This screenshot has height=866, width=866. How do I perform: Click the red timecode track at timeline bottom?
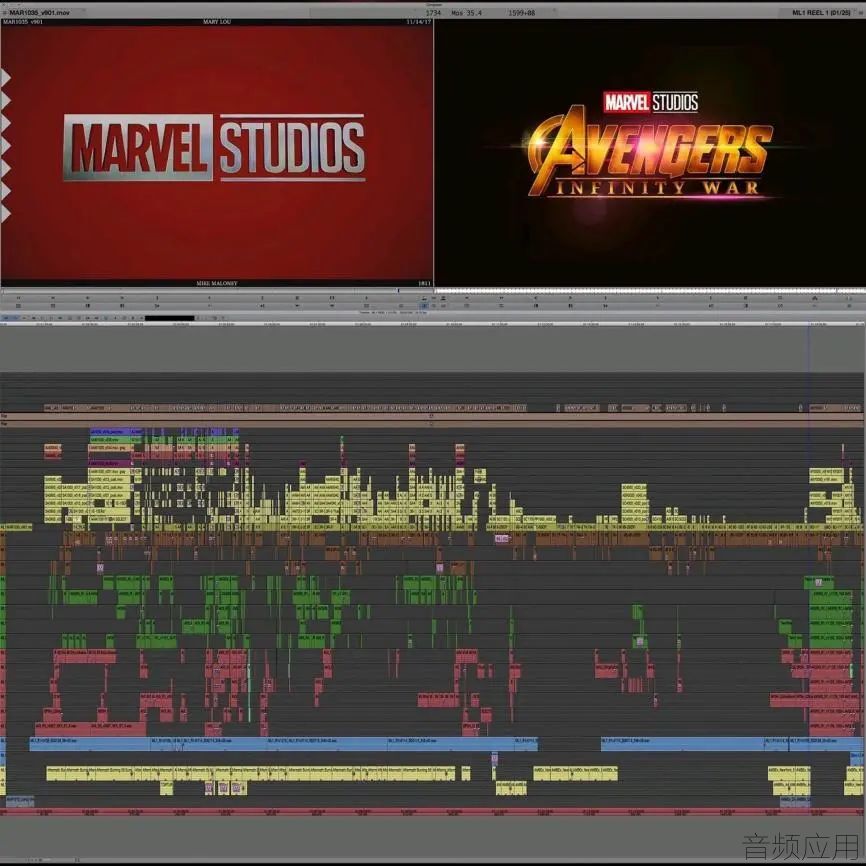coord(433,812)
